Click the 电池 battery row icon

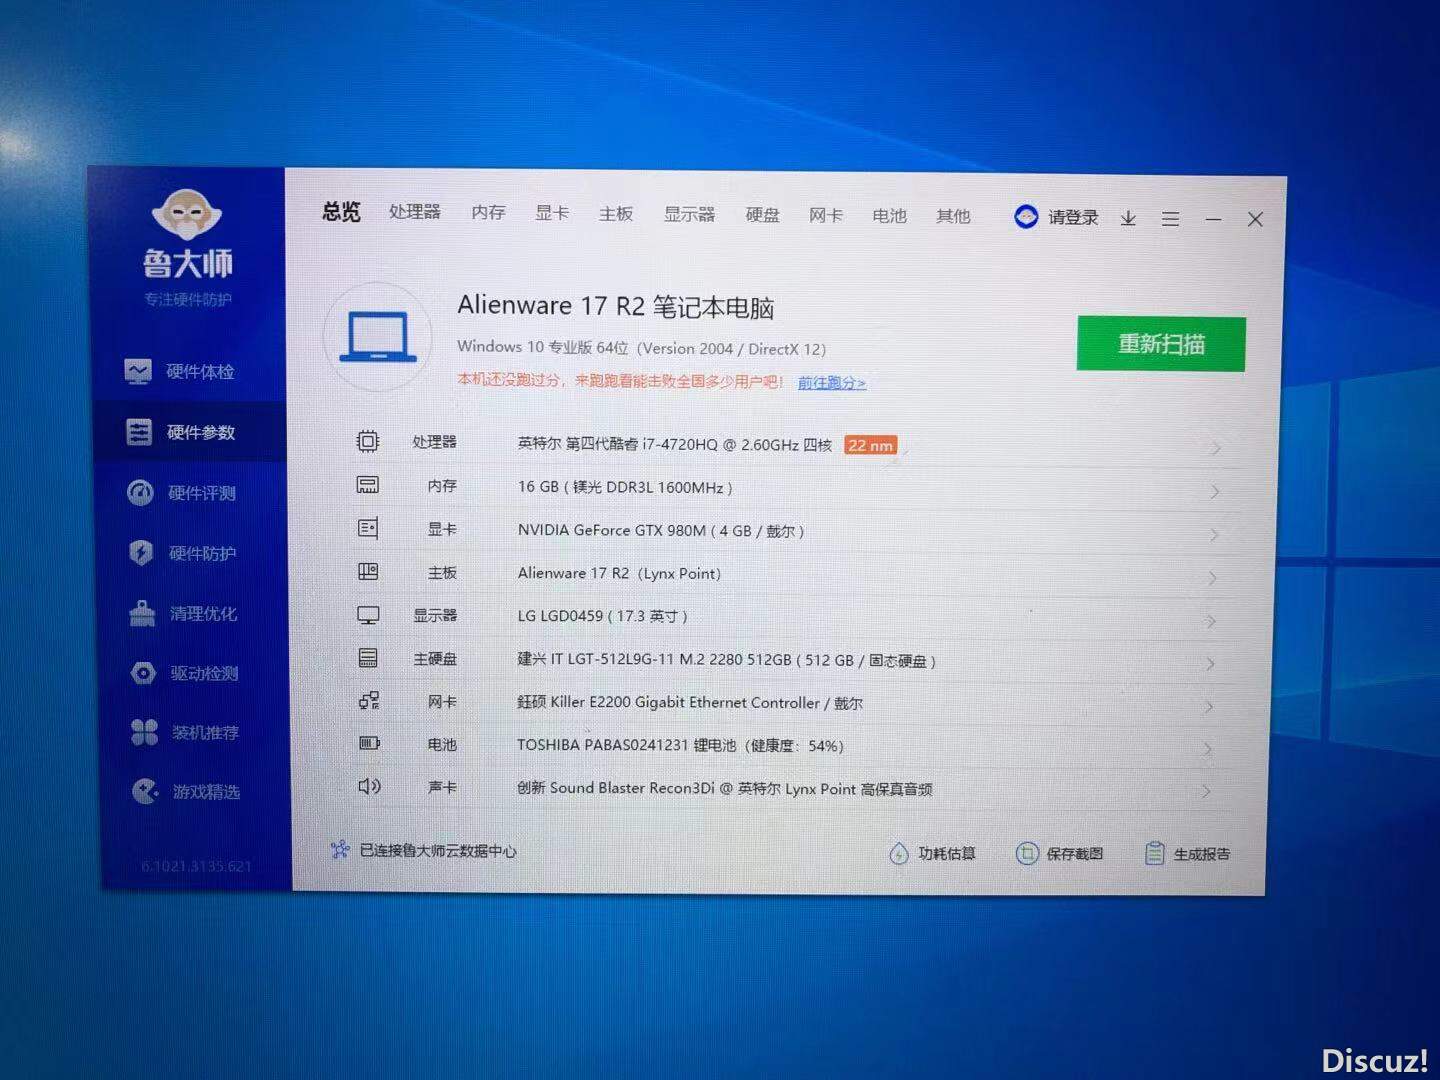[369, 743]
